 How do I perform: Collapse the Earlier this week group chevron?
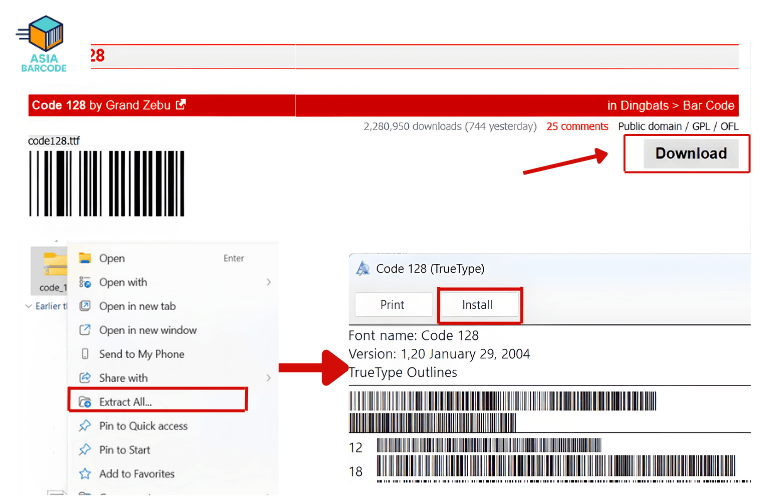(27, 306)
